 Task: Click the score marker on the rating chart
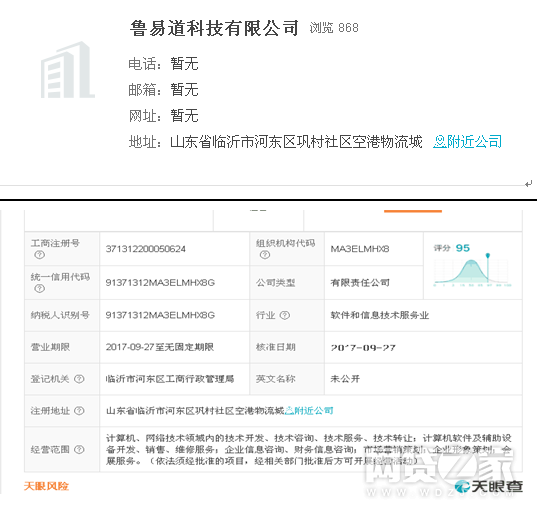coord(488,255)
